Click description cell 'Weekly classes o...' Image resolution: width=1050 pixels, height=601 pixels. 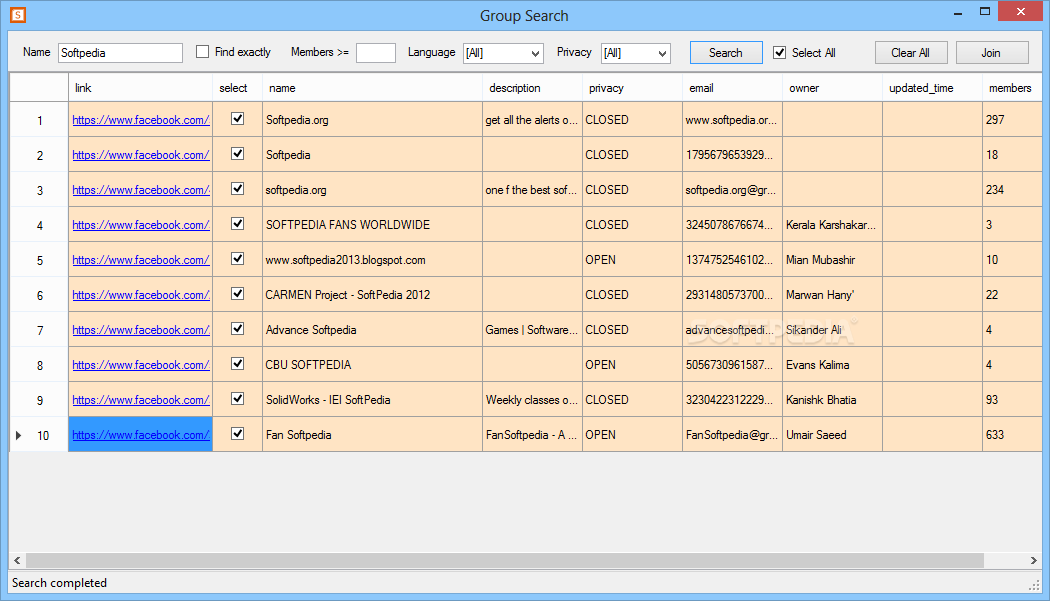click(532, 400)
